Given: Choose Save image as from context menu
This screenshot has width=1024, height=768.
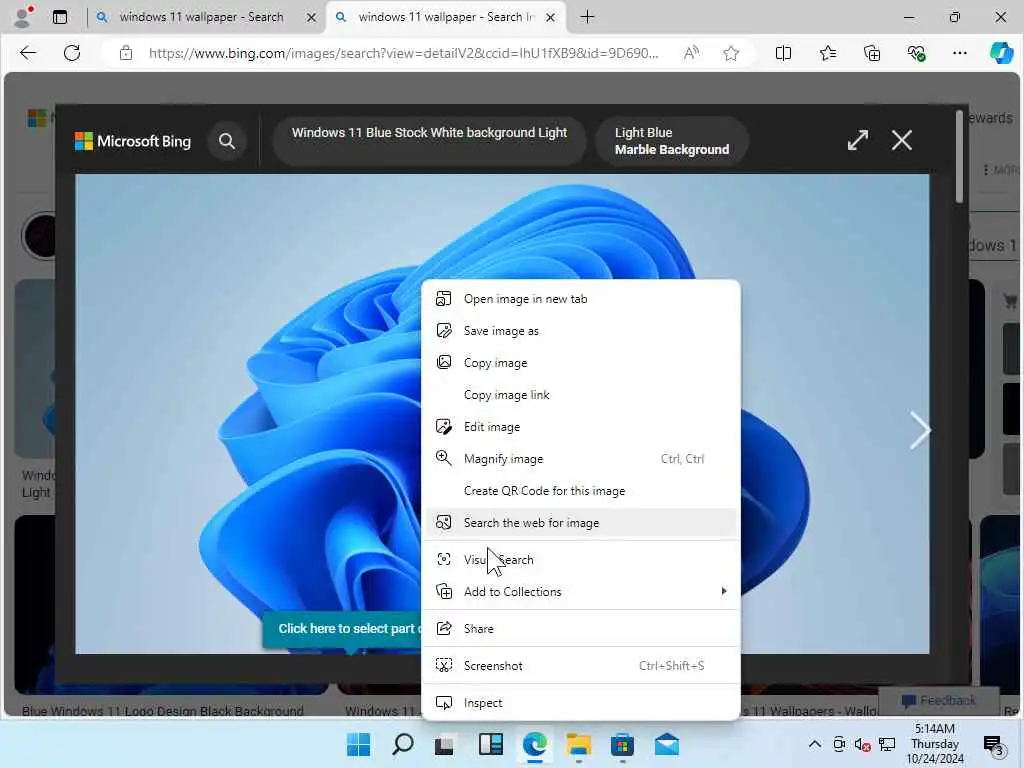Looking at the screenshot, I should [581, 330].
